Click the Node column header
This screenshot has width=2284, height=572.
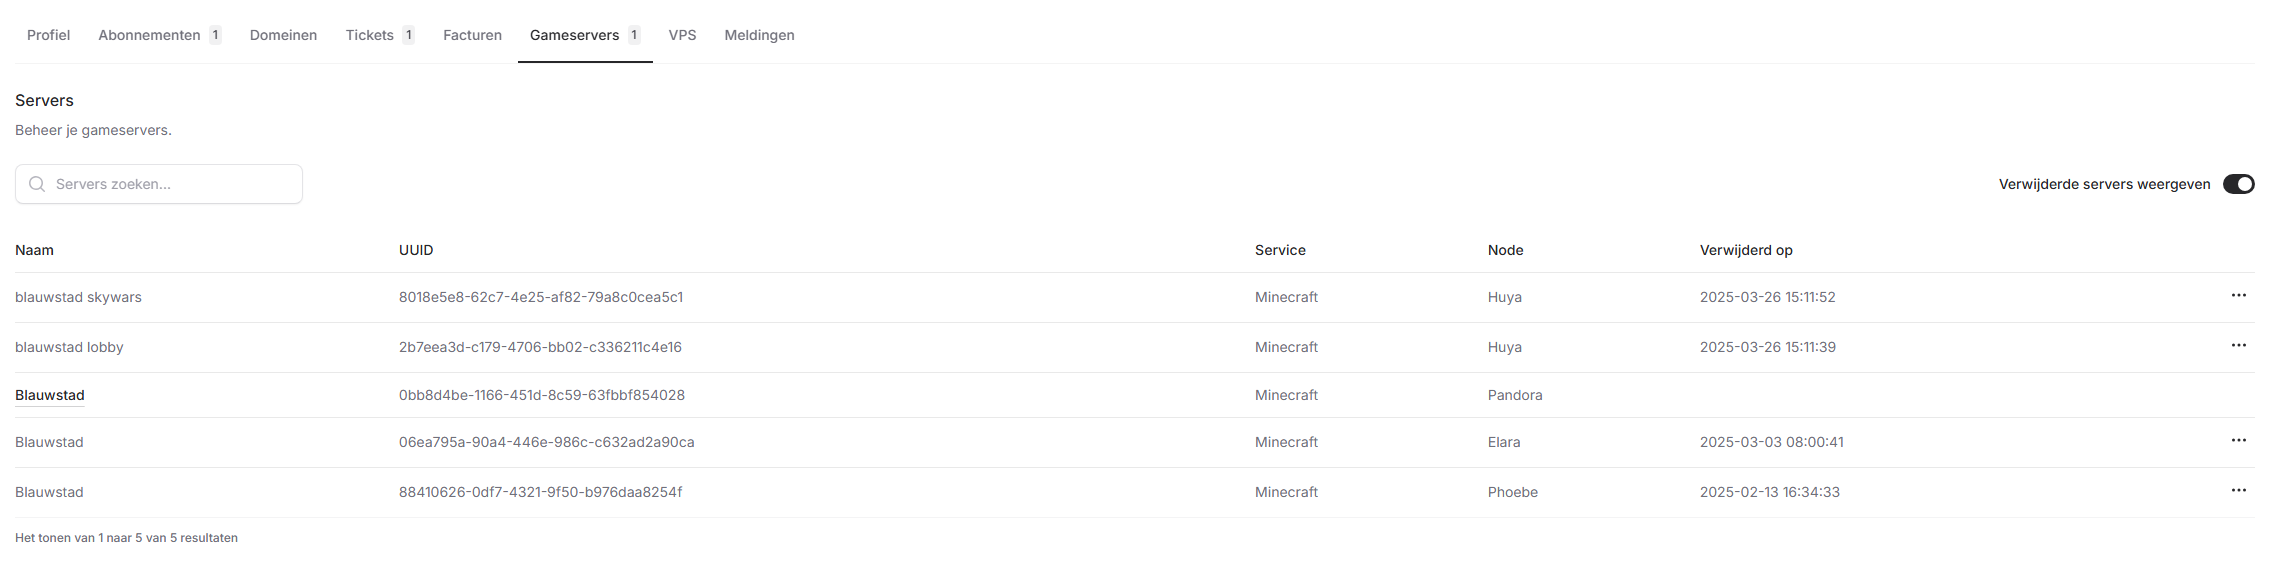1505,250
